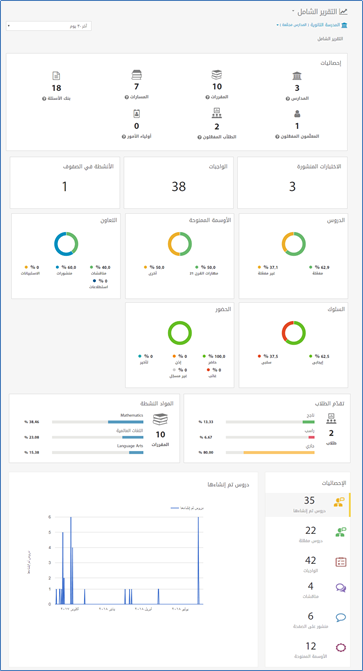Open the الاختبارات المنشورة card showing 3
The image size is (363, 671).
[x=292, y=182]
